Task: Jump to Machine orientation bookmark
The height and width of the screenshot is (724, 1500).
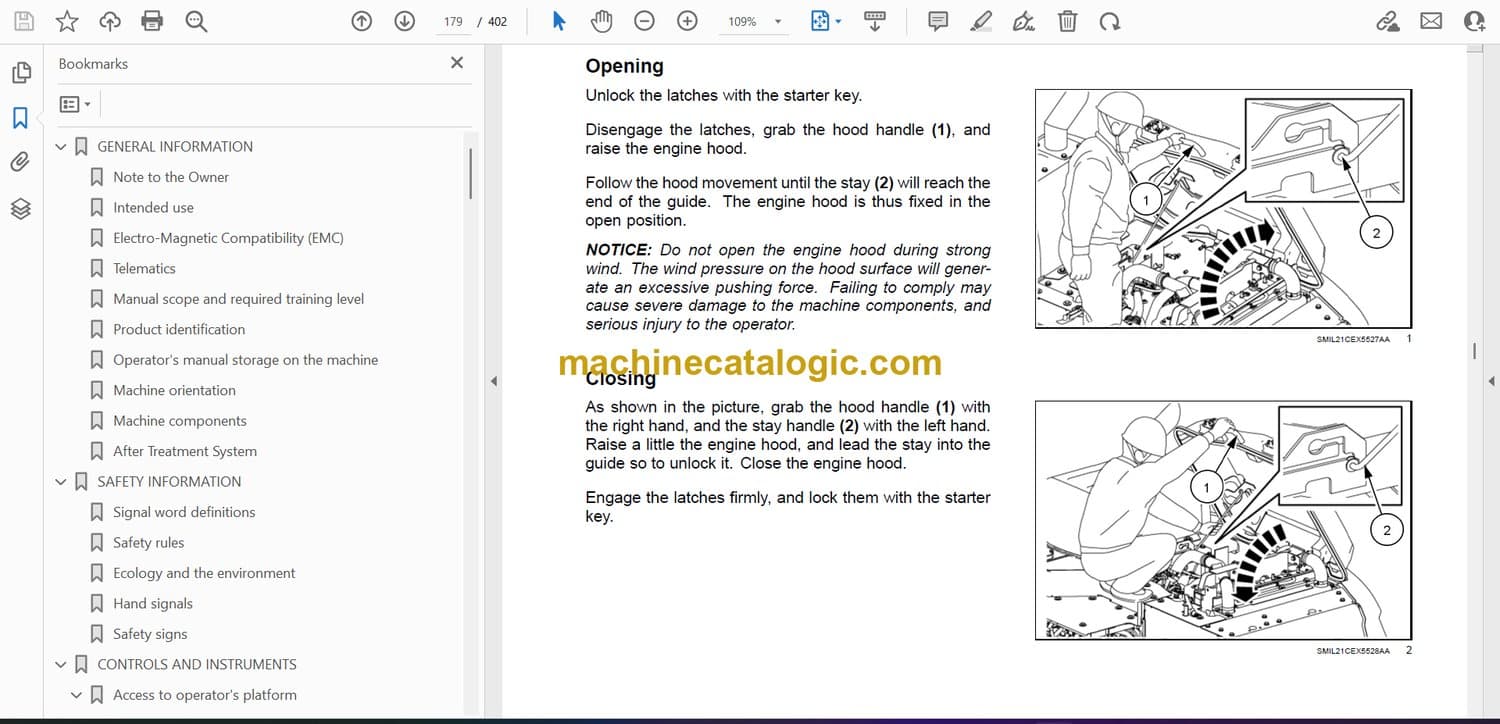Action: tap(174, 390)
